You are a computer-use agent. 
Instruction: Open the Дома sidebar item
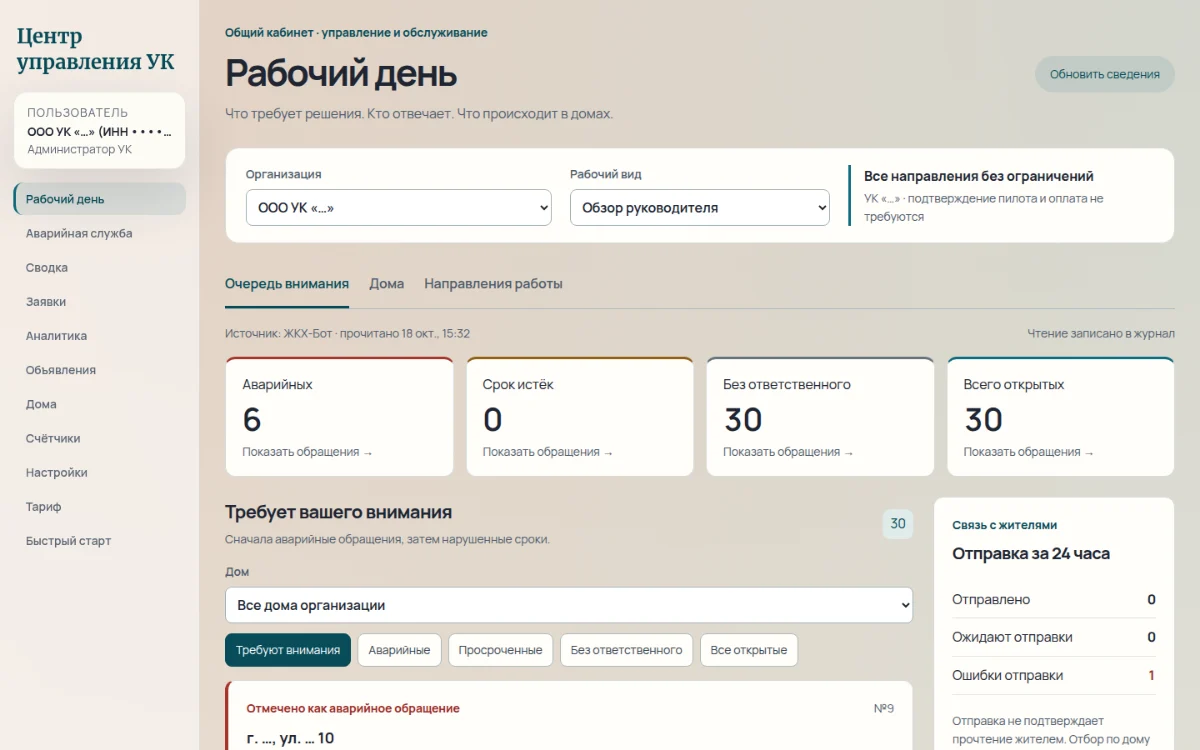click(x=100, y=404)
